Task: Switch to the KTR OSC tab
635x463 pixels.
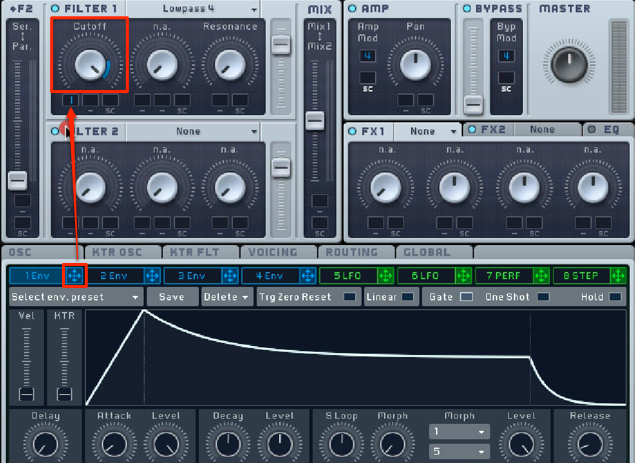Action: pos(123,252)
